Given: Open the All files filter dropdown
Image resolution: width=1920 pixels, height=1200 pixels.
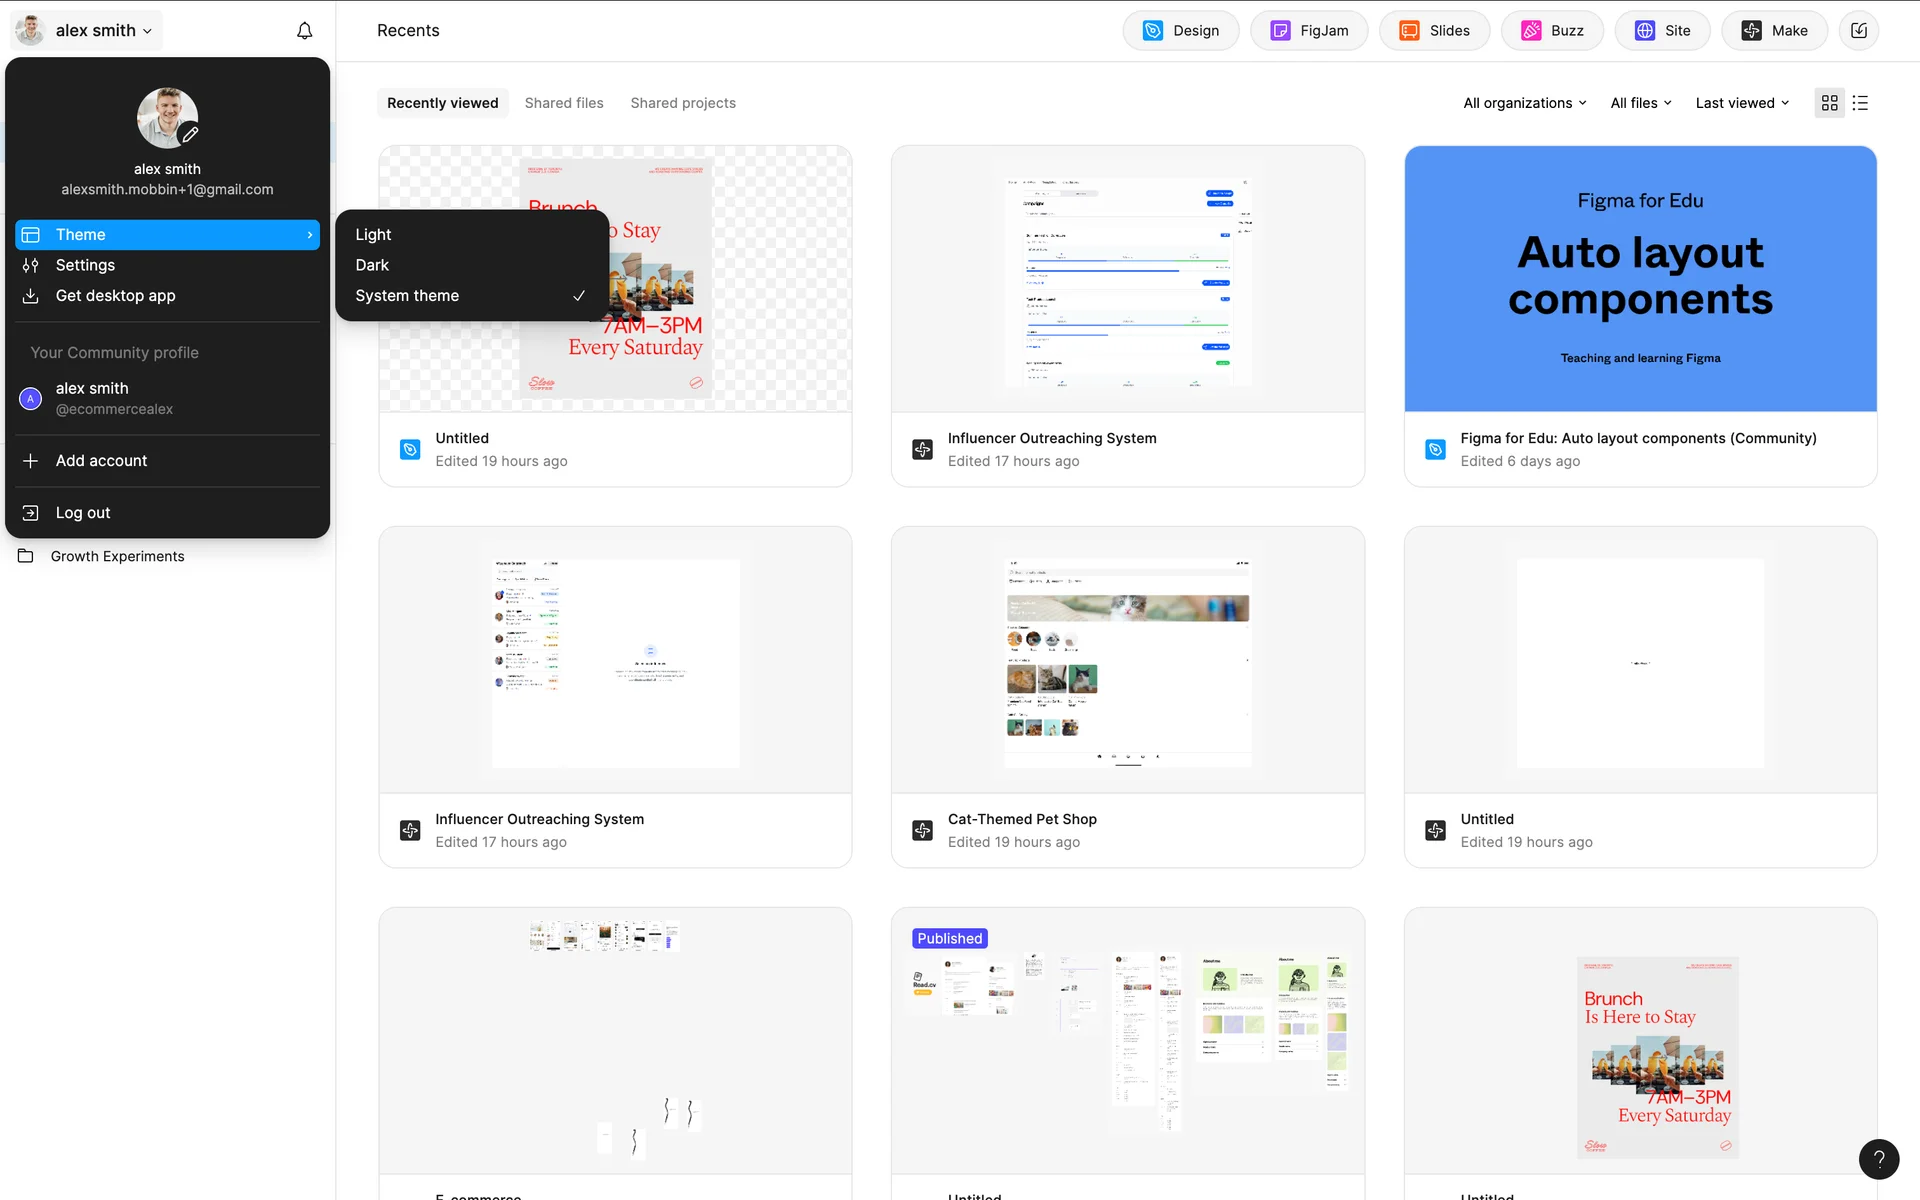Looking at the screenshot, I should (1640, 103).
